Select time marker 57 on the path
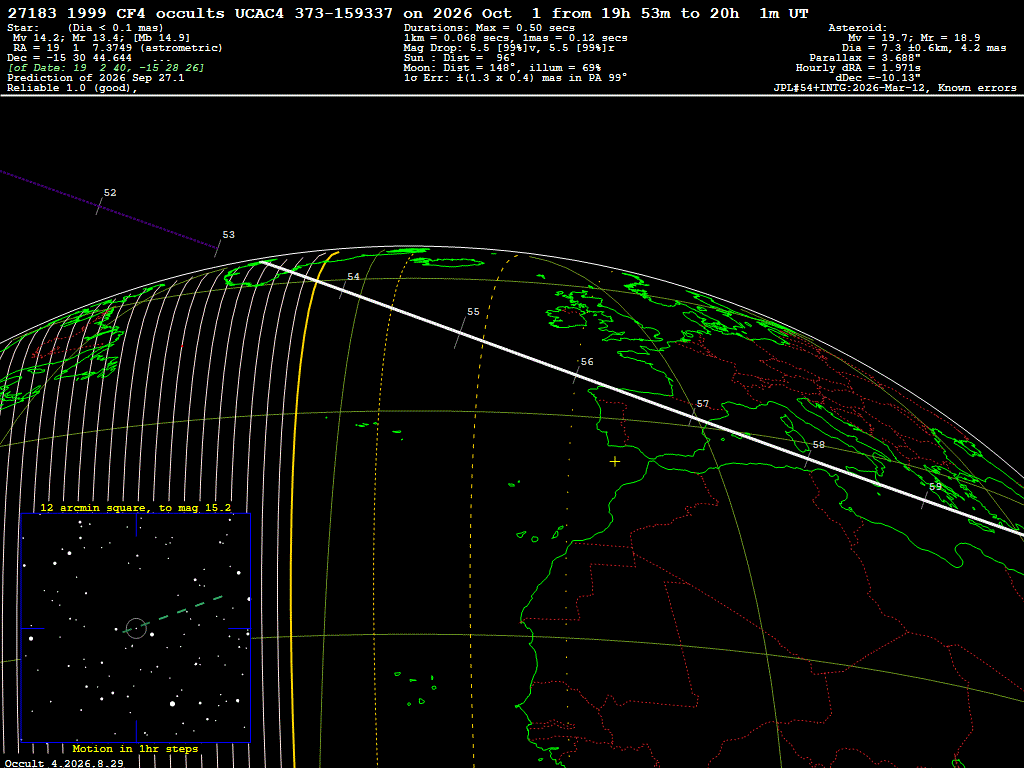This screenshot has width=1024, height=768. tap(703, 404)
